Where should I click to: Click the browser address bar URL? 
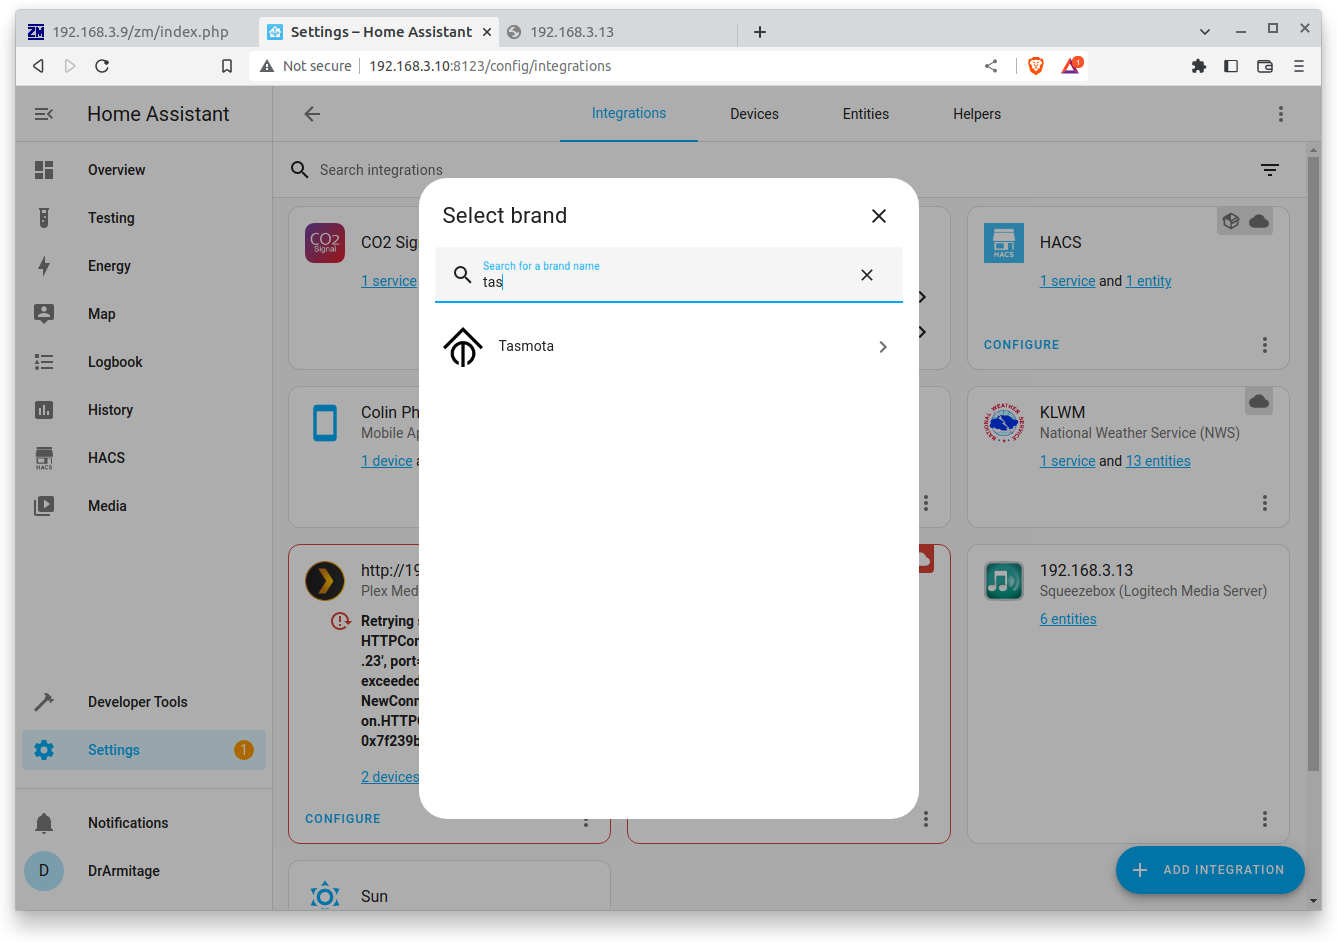coord(490,66)
